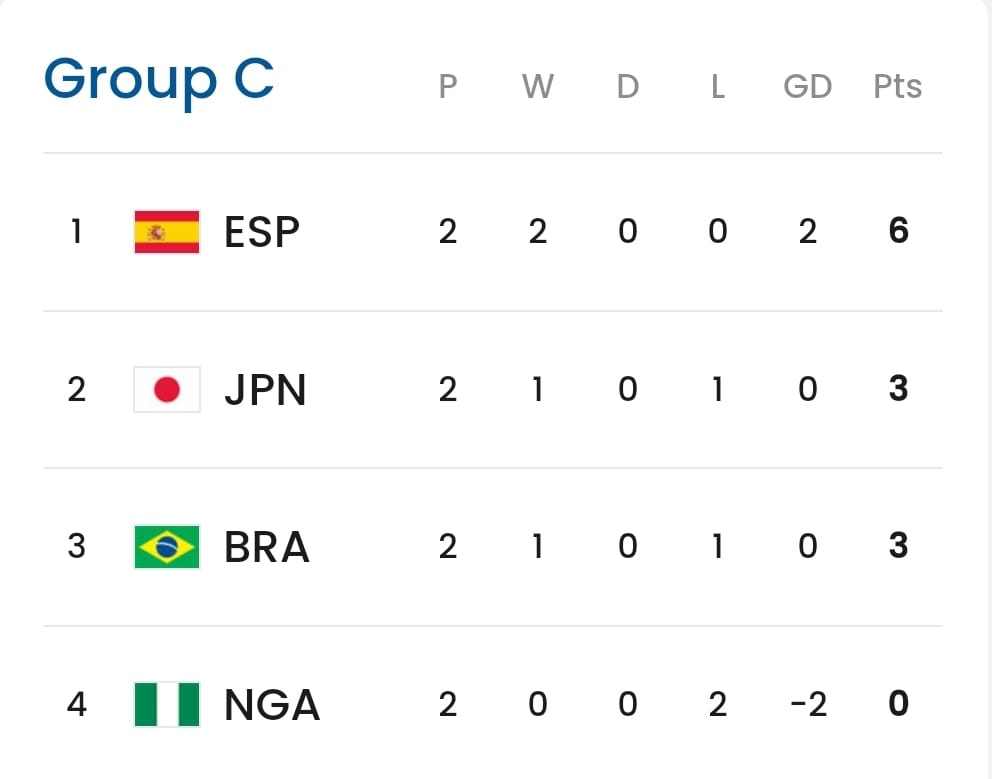Select the JPN team name
Screen dimensions: 992x779
(x=265, y=389)
